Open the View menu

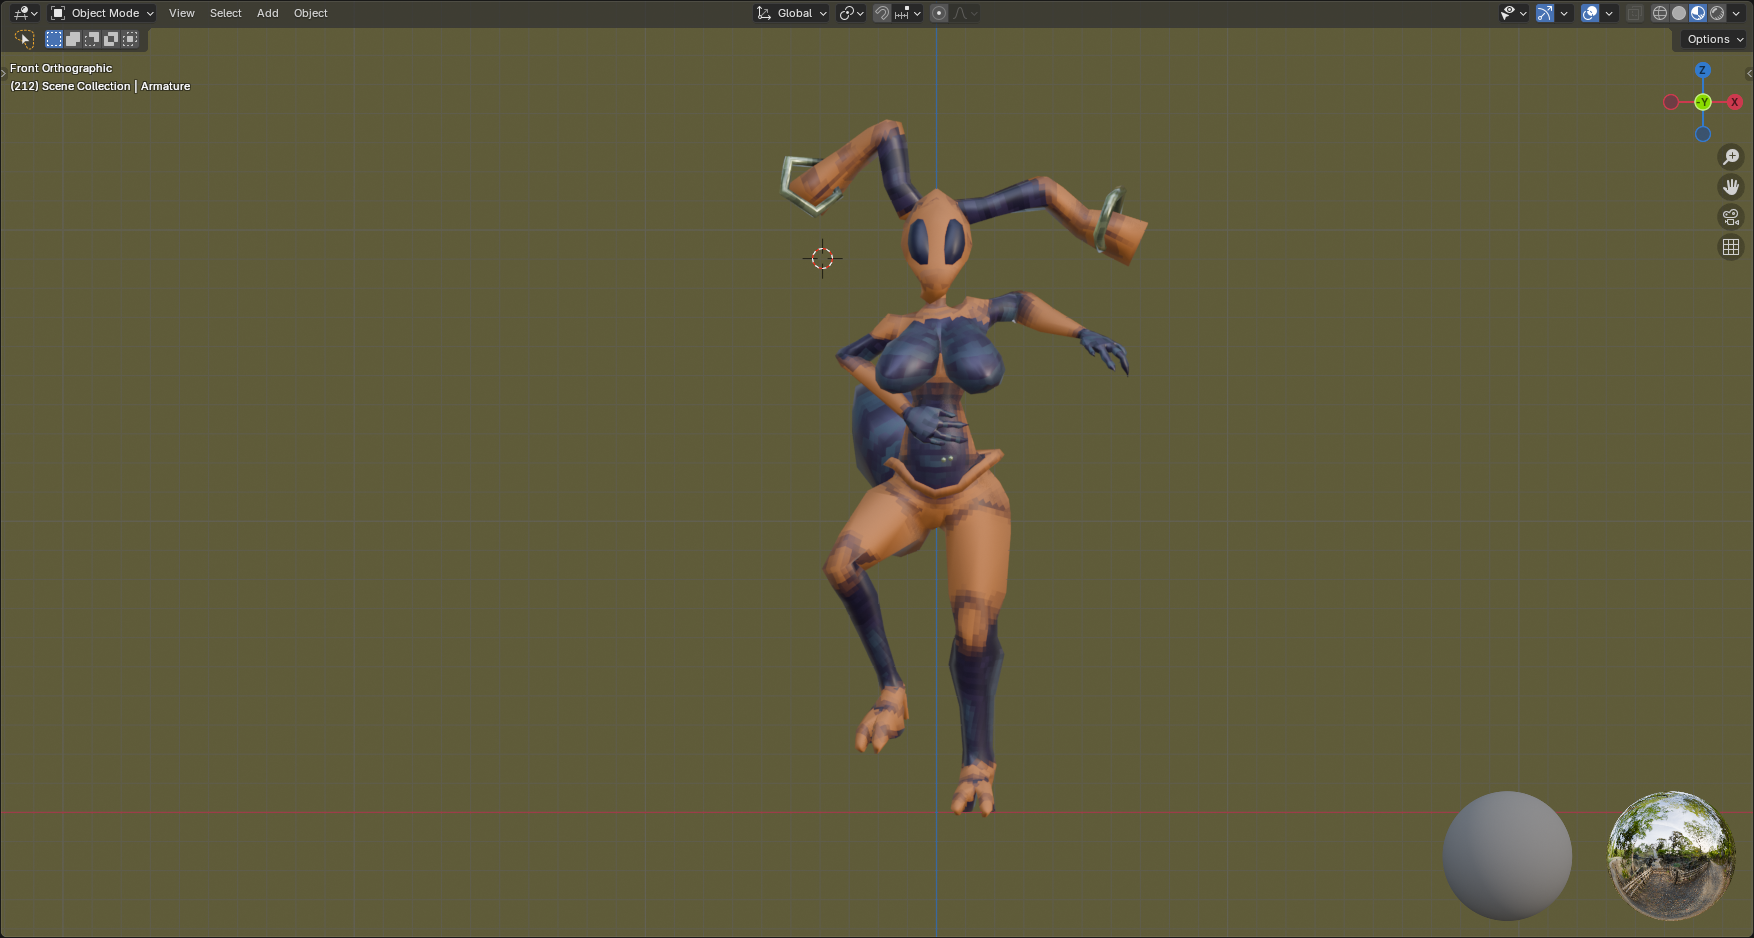pos(181,13)
